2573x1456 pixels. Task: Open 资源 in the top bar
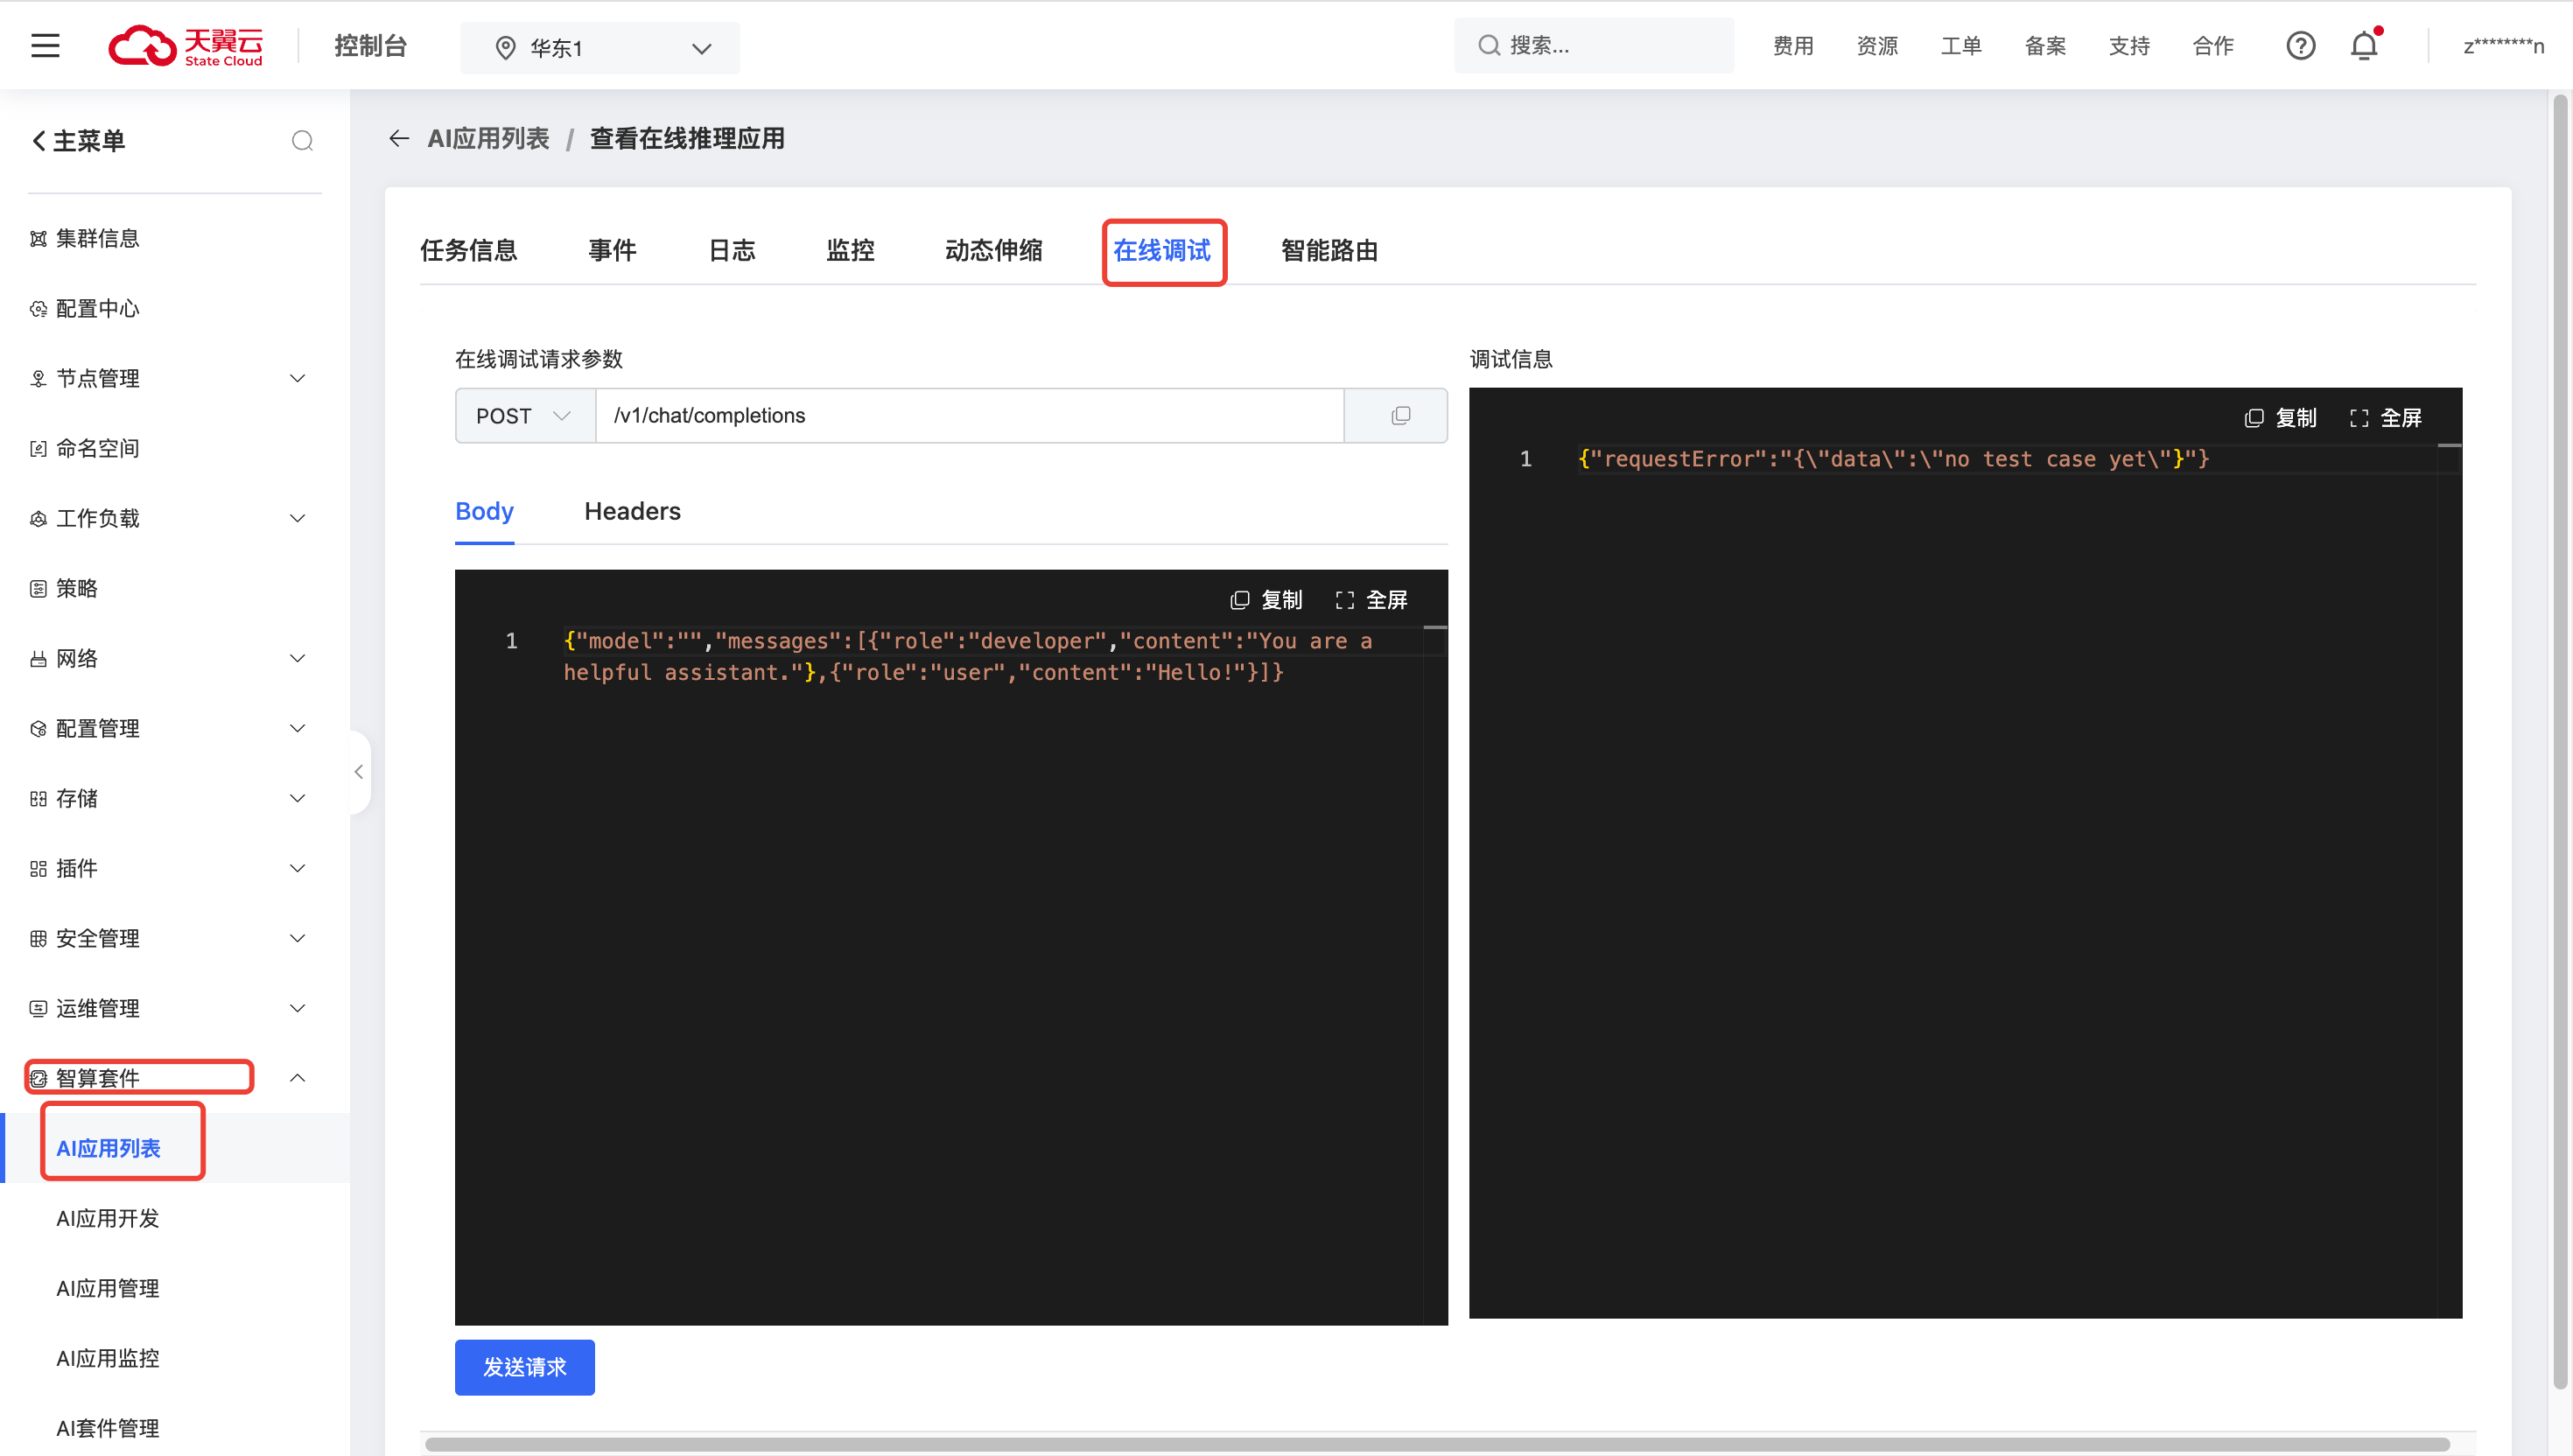point(1876,46)
